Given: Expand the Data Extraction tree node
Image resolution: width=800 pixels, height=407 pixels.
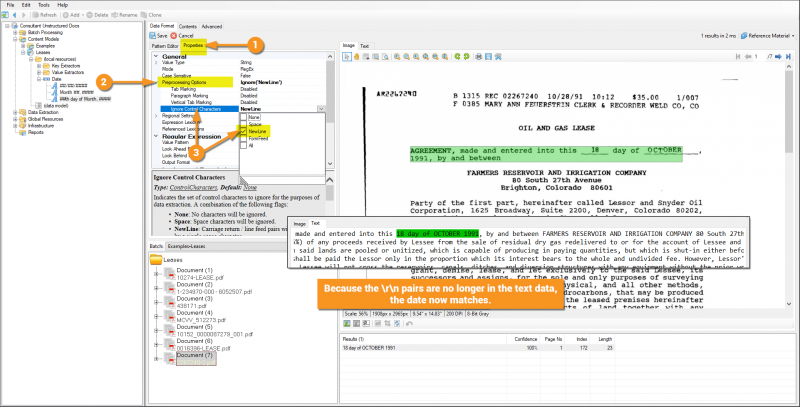Looking at the screenshot, I should [14, 112].
